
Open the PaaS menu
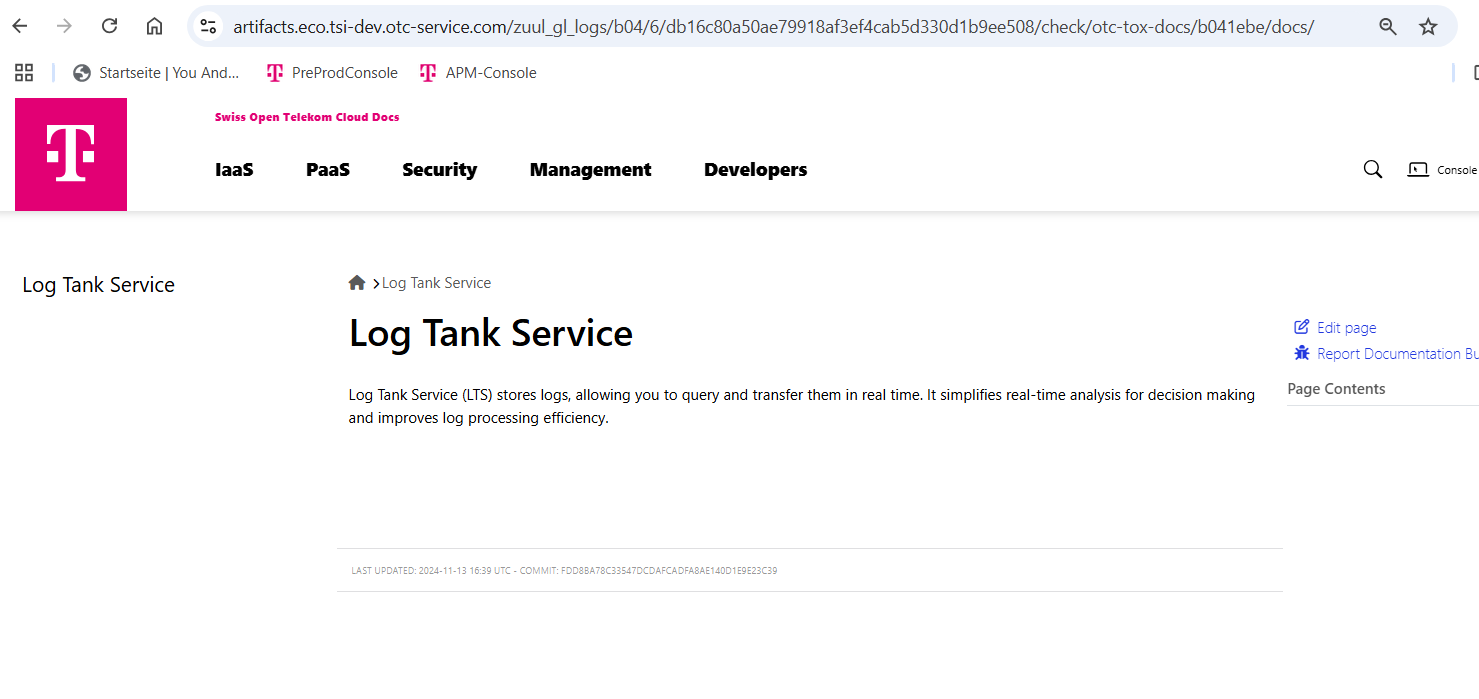coord(328,170)
